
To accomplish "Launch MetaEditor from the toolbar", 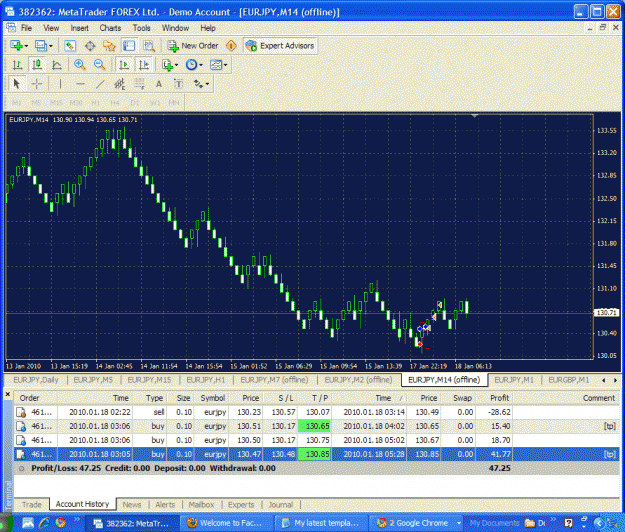I will 231,46.
